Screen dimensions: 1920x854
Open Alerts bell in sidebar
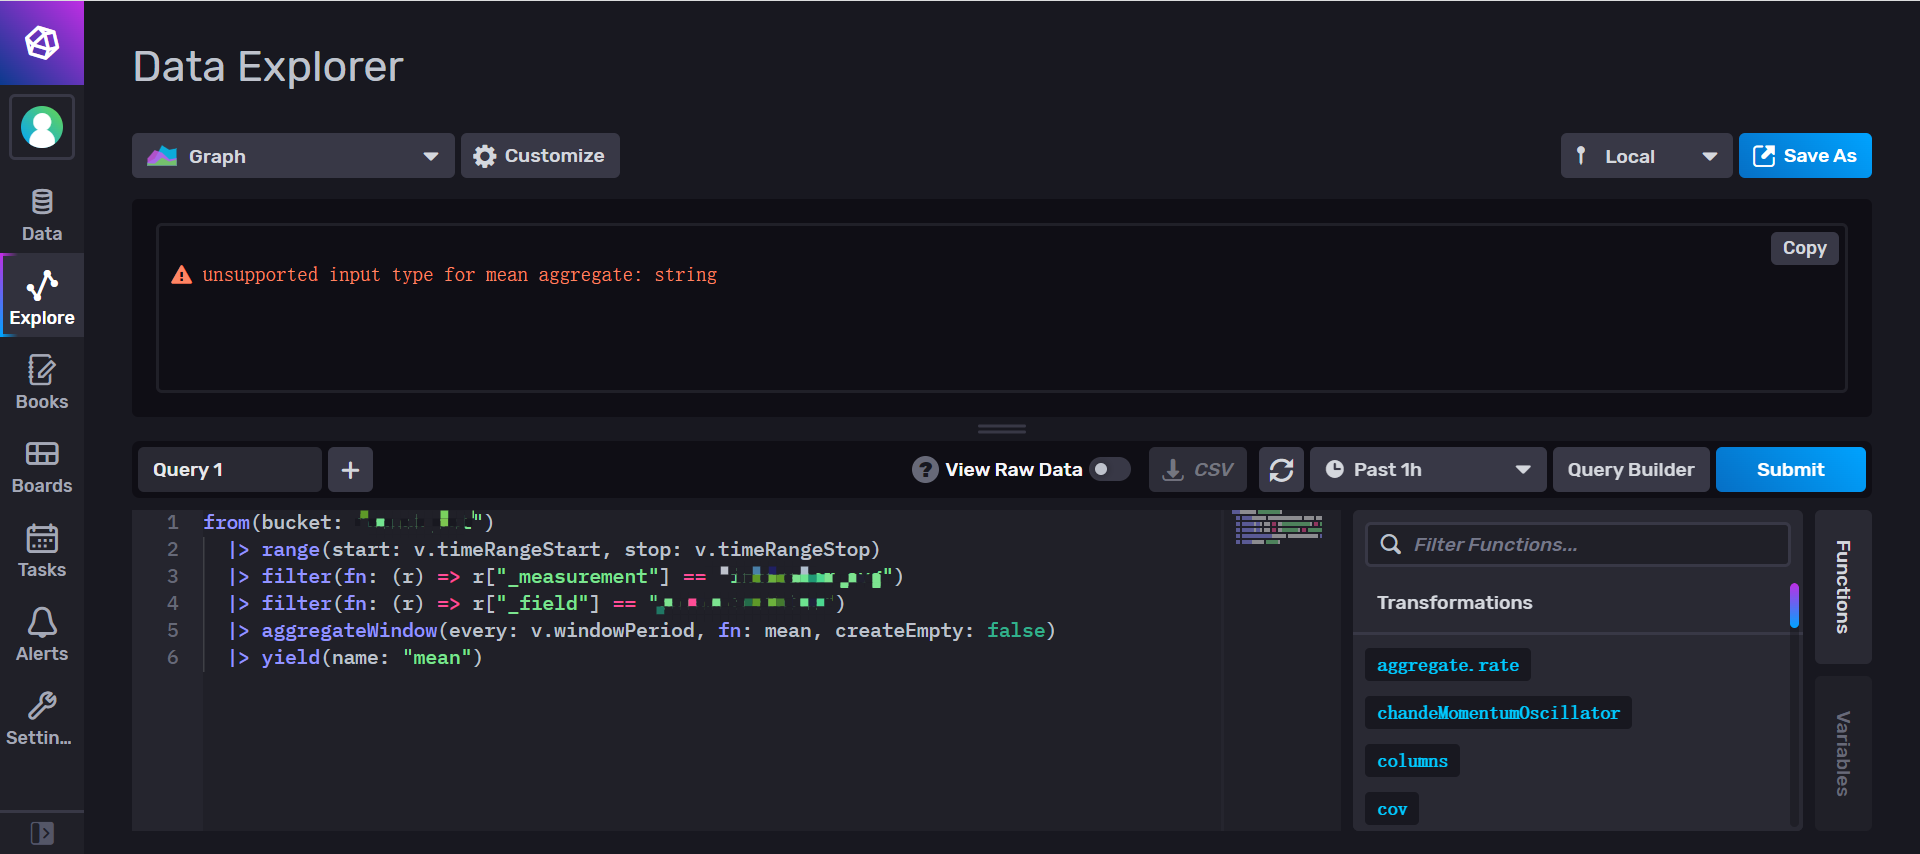pyautogui.click(x=42, y=635)
